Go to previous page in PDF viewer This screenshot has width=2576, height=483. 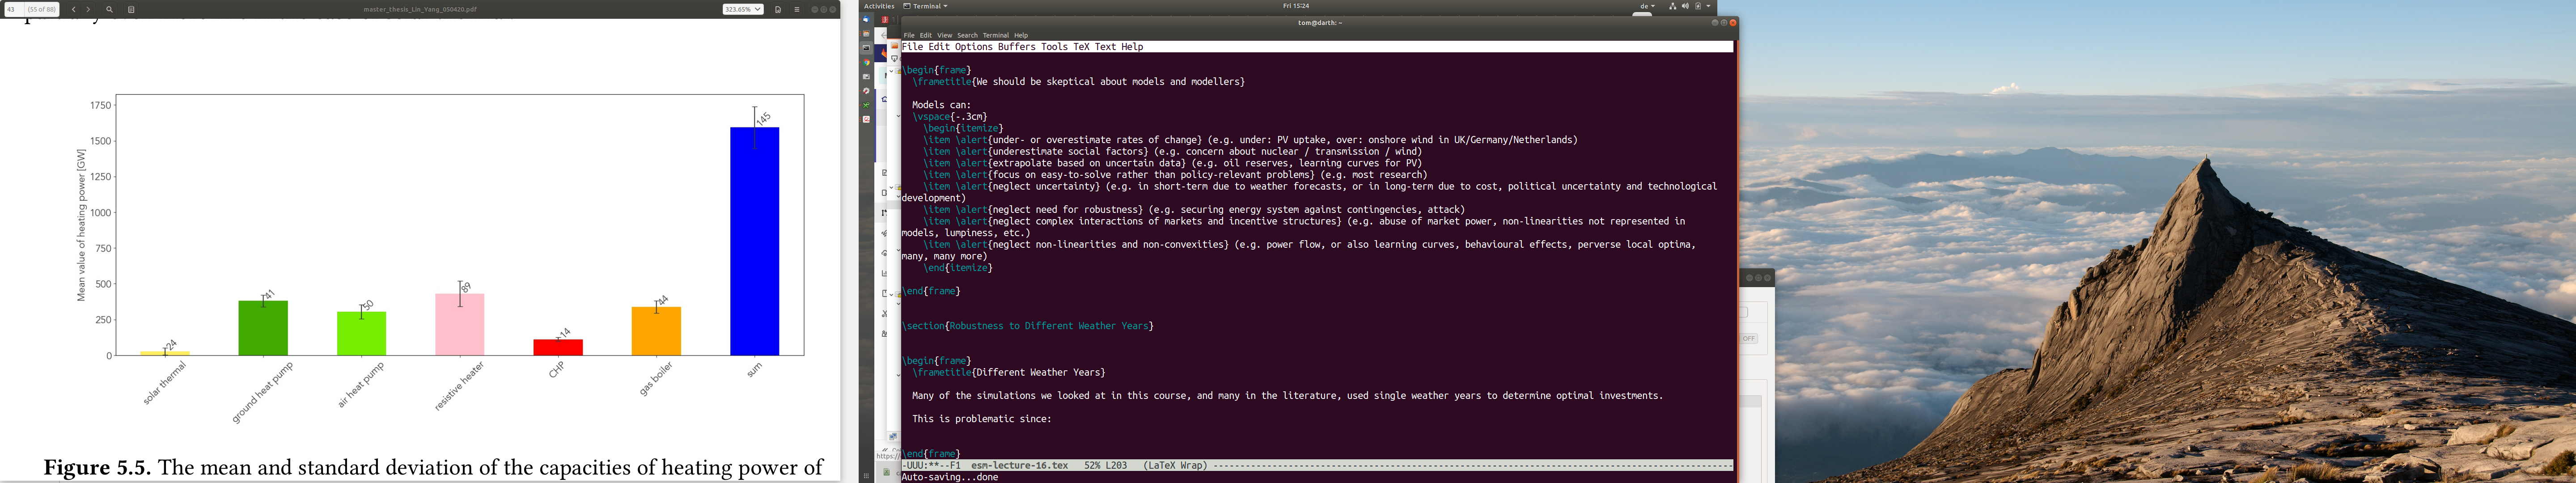[x=73, y=9]
